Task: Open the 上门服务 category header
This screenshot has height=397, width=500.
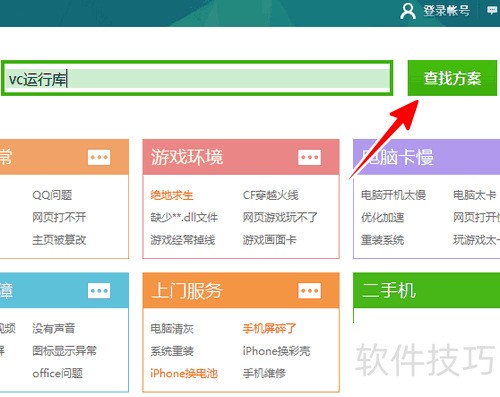Action: [x=187, y=290]
